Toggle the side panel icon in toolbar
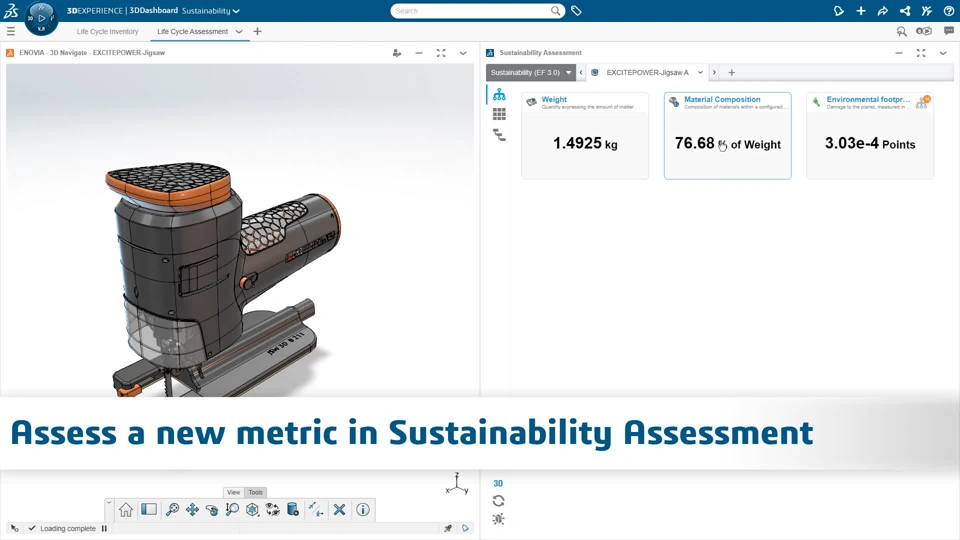The image size is (960, 540). [149, 509]
